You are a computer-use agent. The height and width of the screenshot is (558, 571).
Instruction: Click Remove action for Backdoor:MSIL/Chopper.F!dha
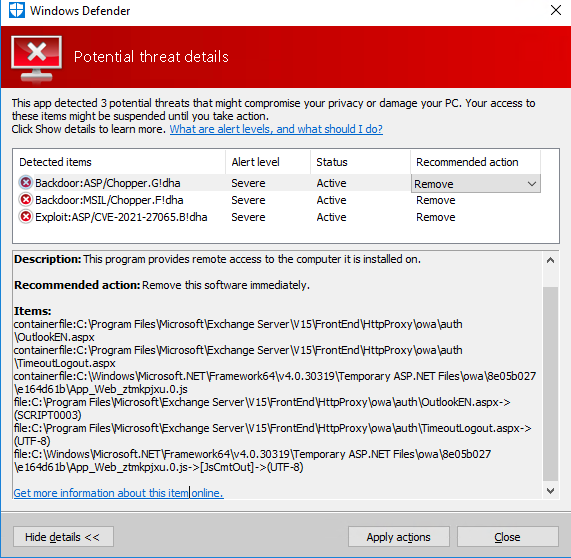436,200
